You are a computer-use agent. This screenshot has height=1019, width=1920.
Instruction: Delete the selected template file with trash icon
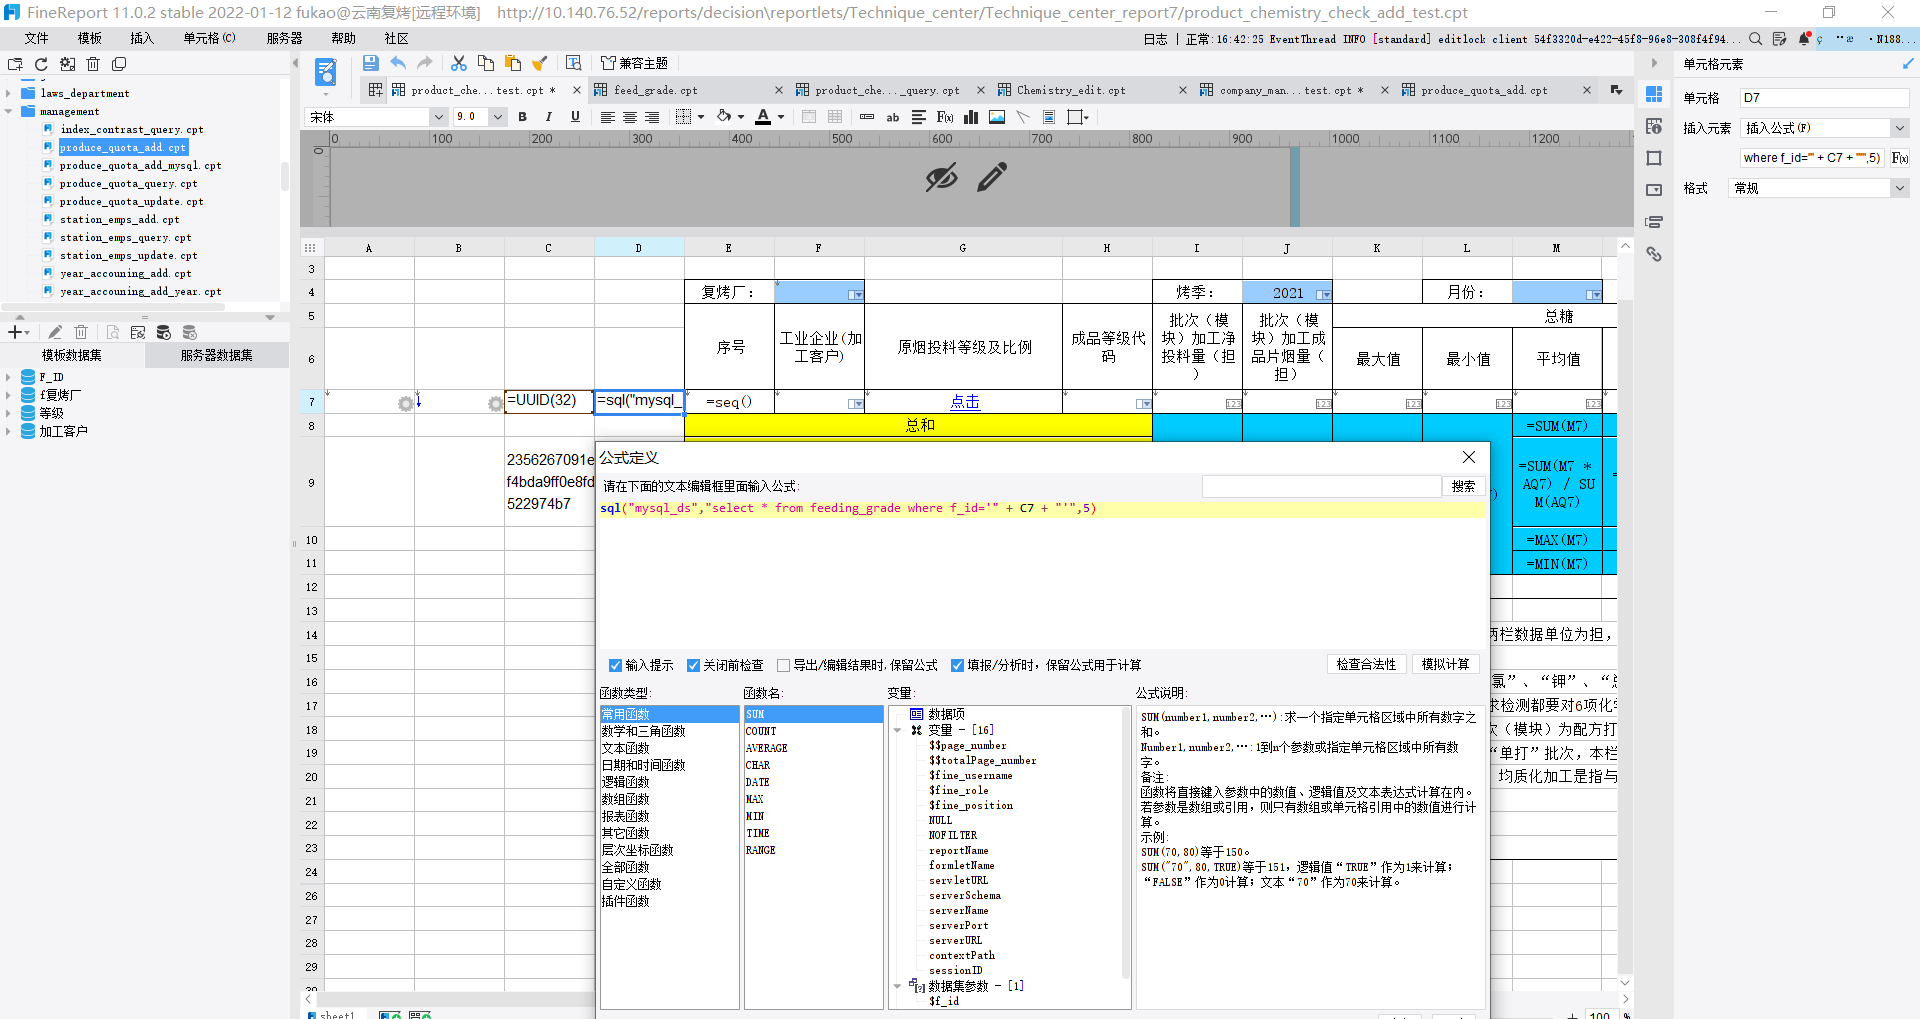93,64
